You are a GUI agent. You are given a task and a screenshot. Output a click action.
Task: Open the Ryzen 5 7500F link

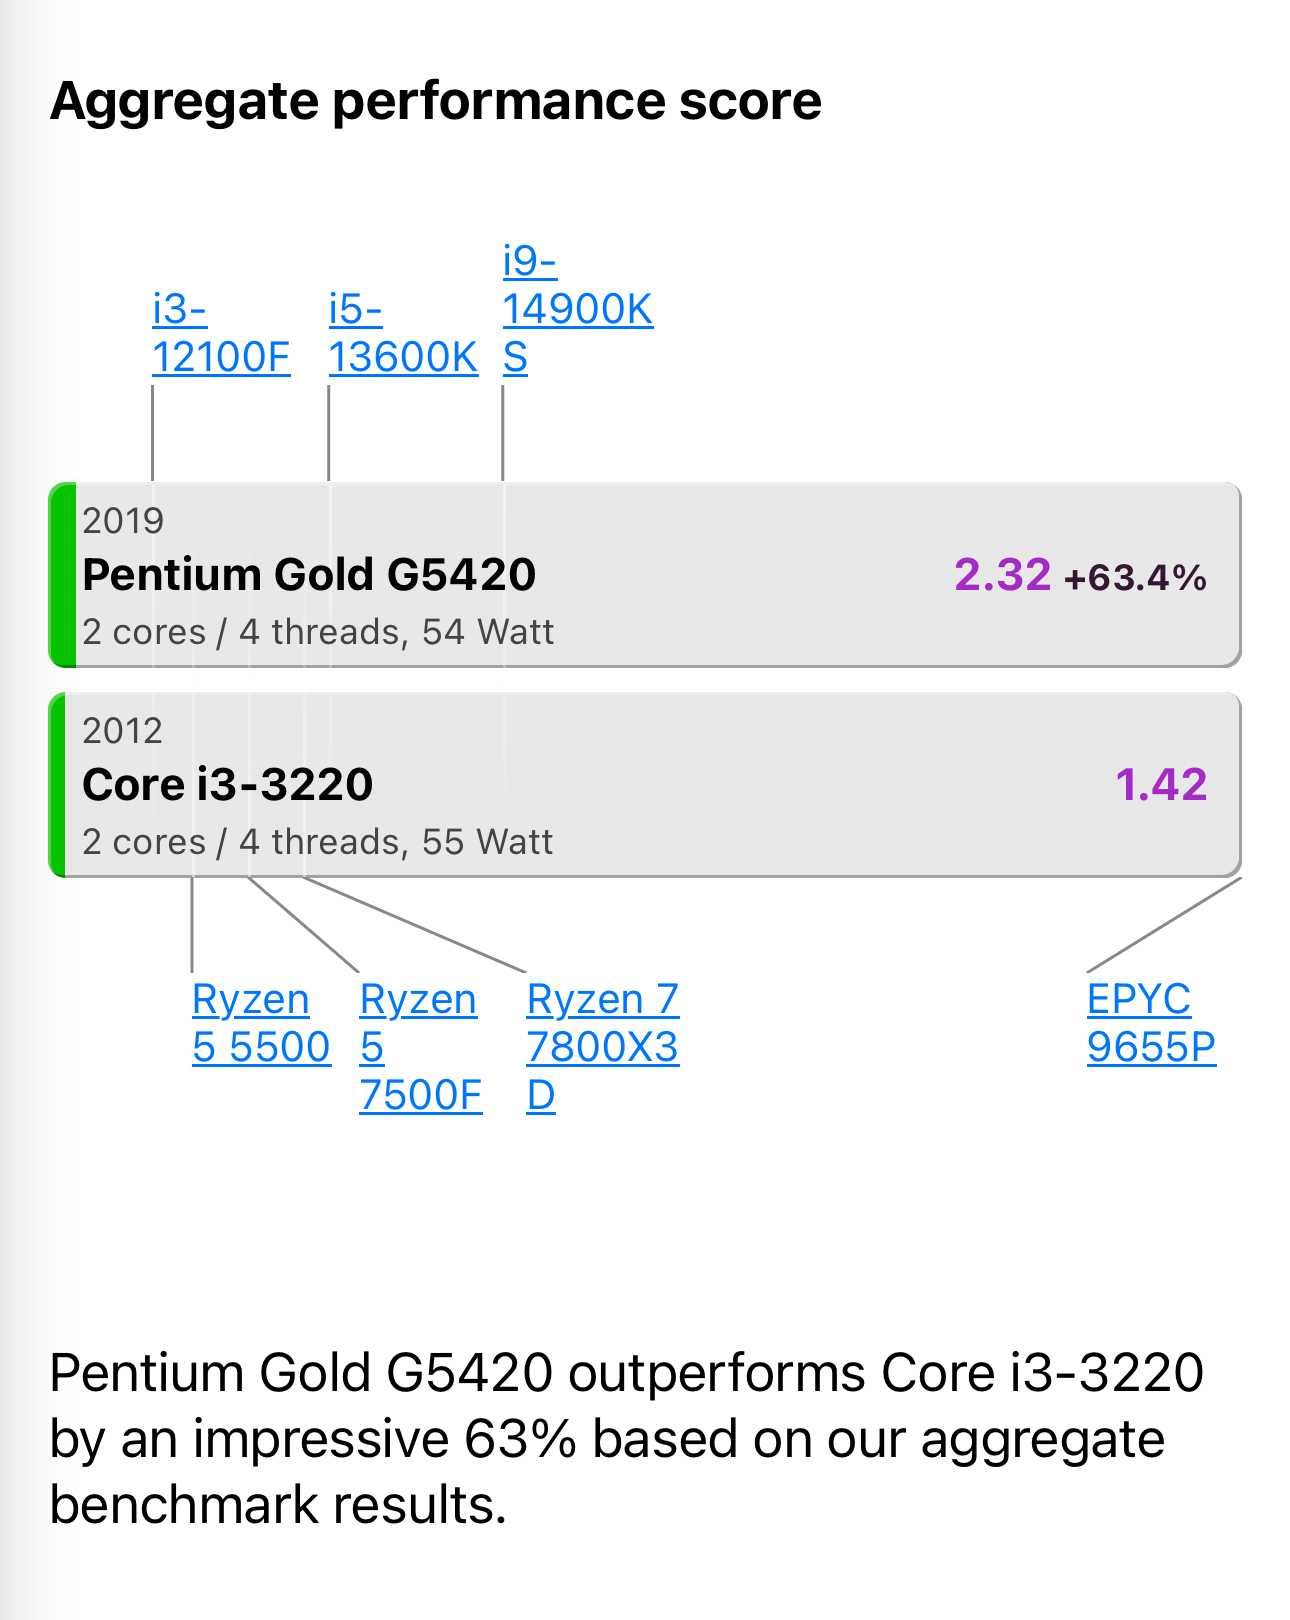(x=420, y=1046)
